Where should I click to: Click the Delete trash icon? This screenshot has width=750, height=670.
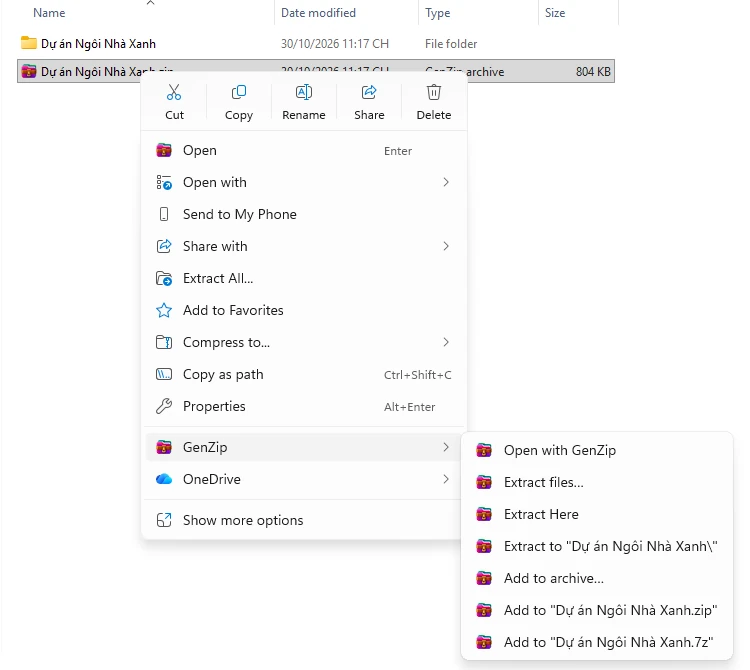point(434,92)
